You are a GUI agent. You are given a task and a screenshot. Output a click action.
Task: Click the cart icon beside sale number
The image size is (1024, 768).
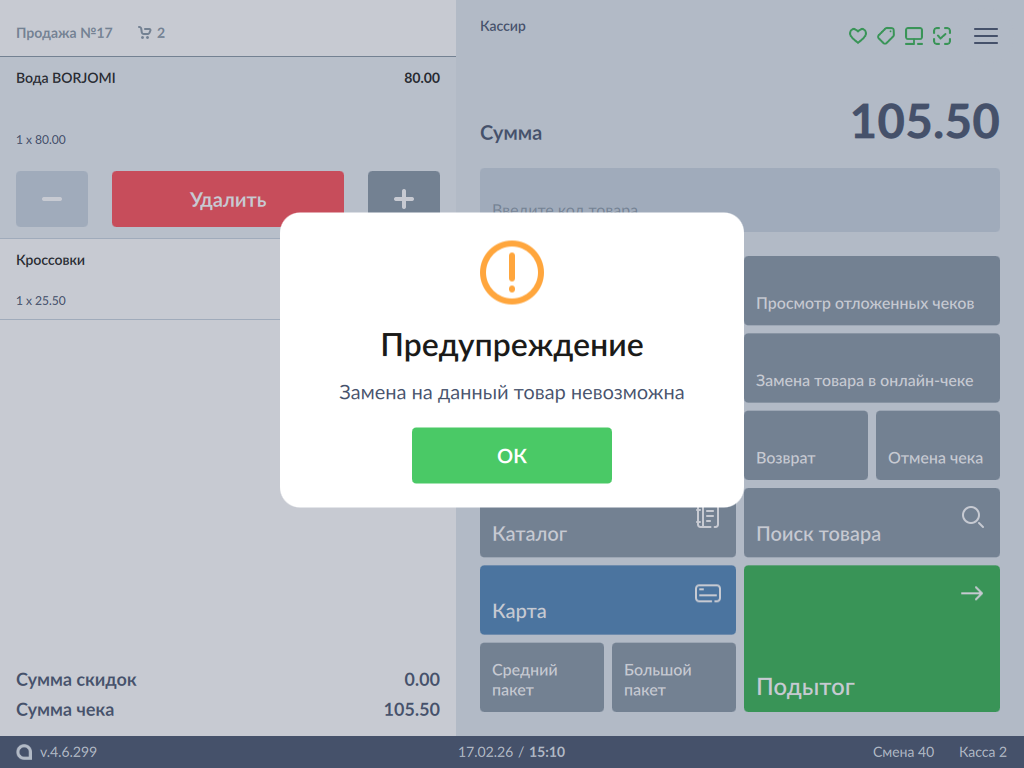point(145,33)
